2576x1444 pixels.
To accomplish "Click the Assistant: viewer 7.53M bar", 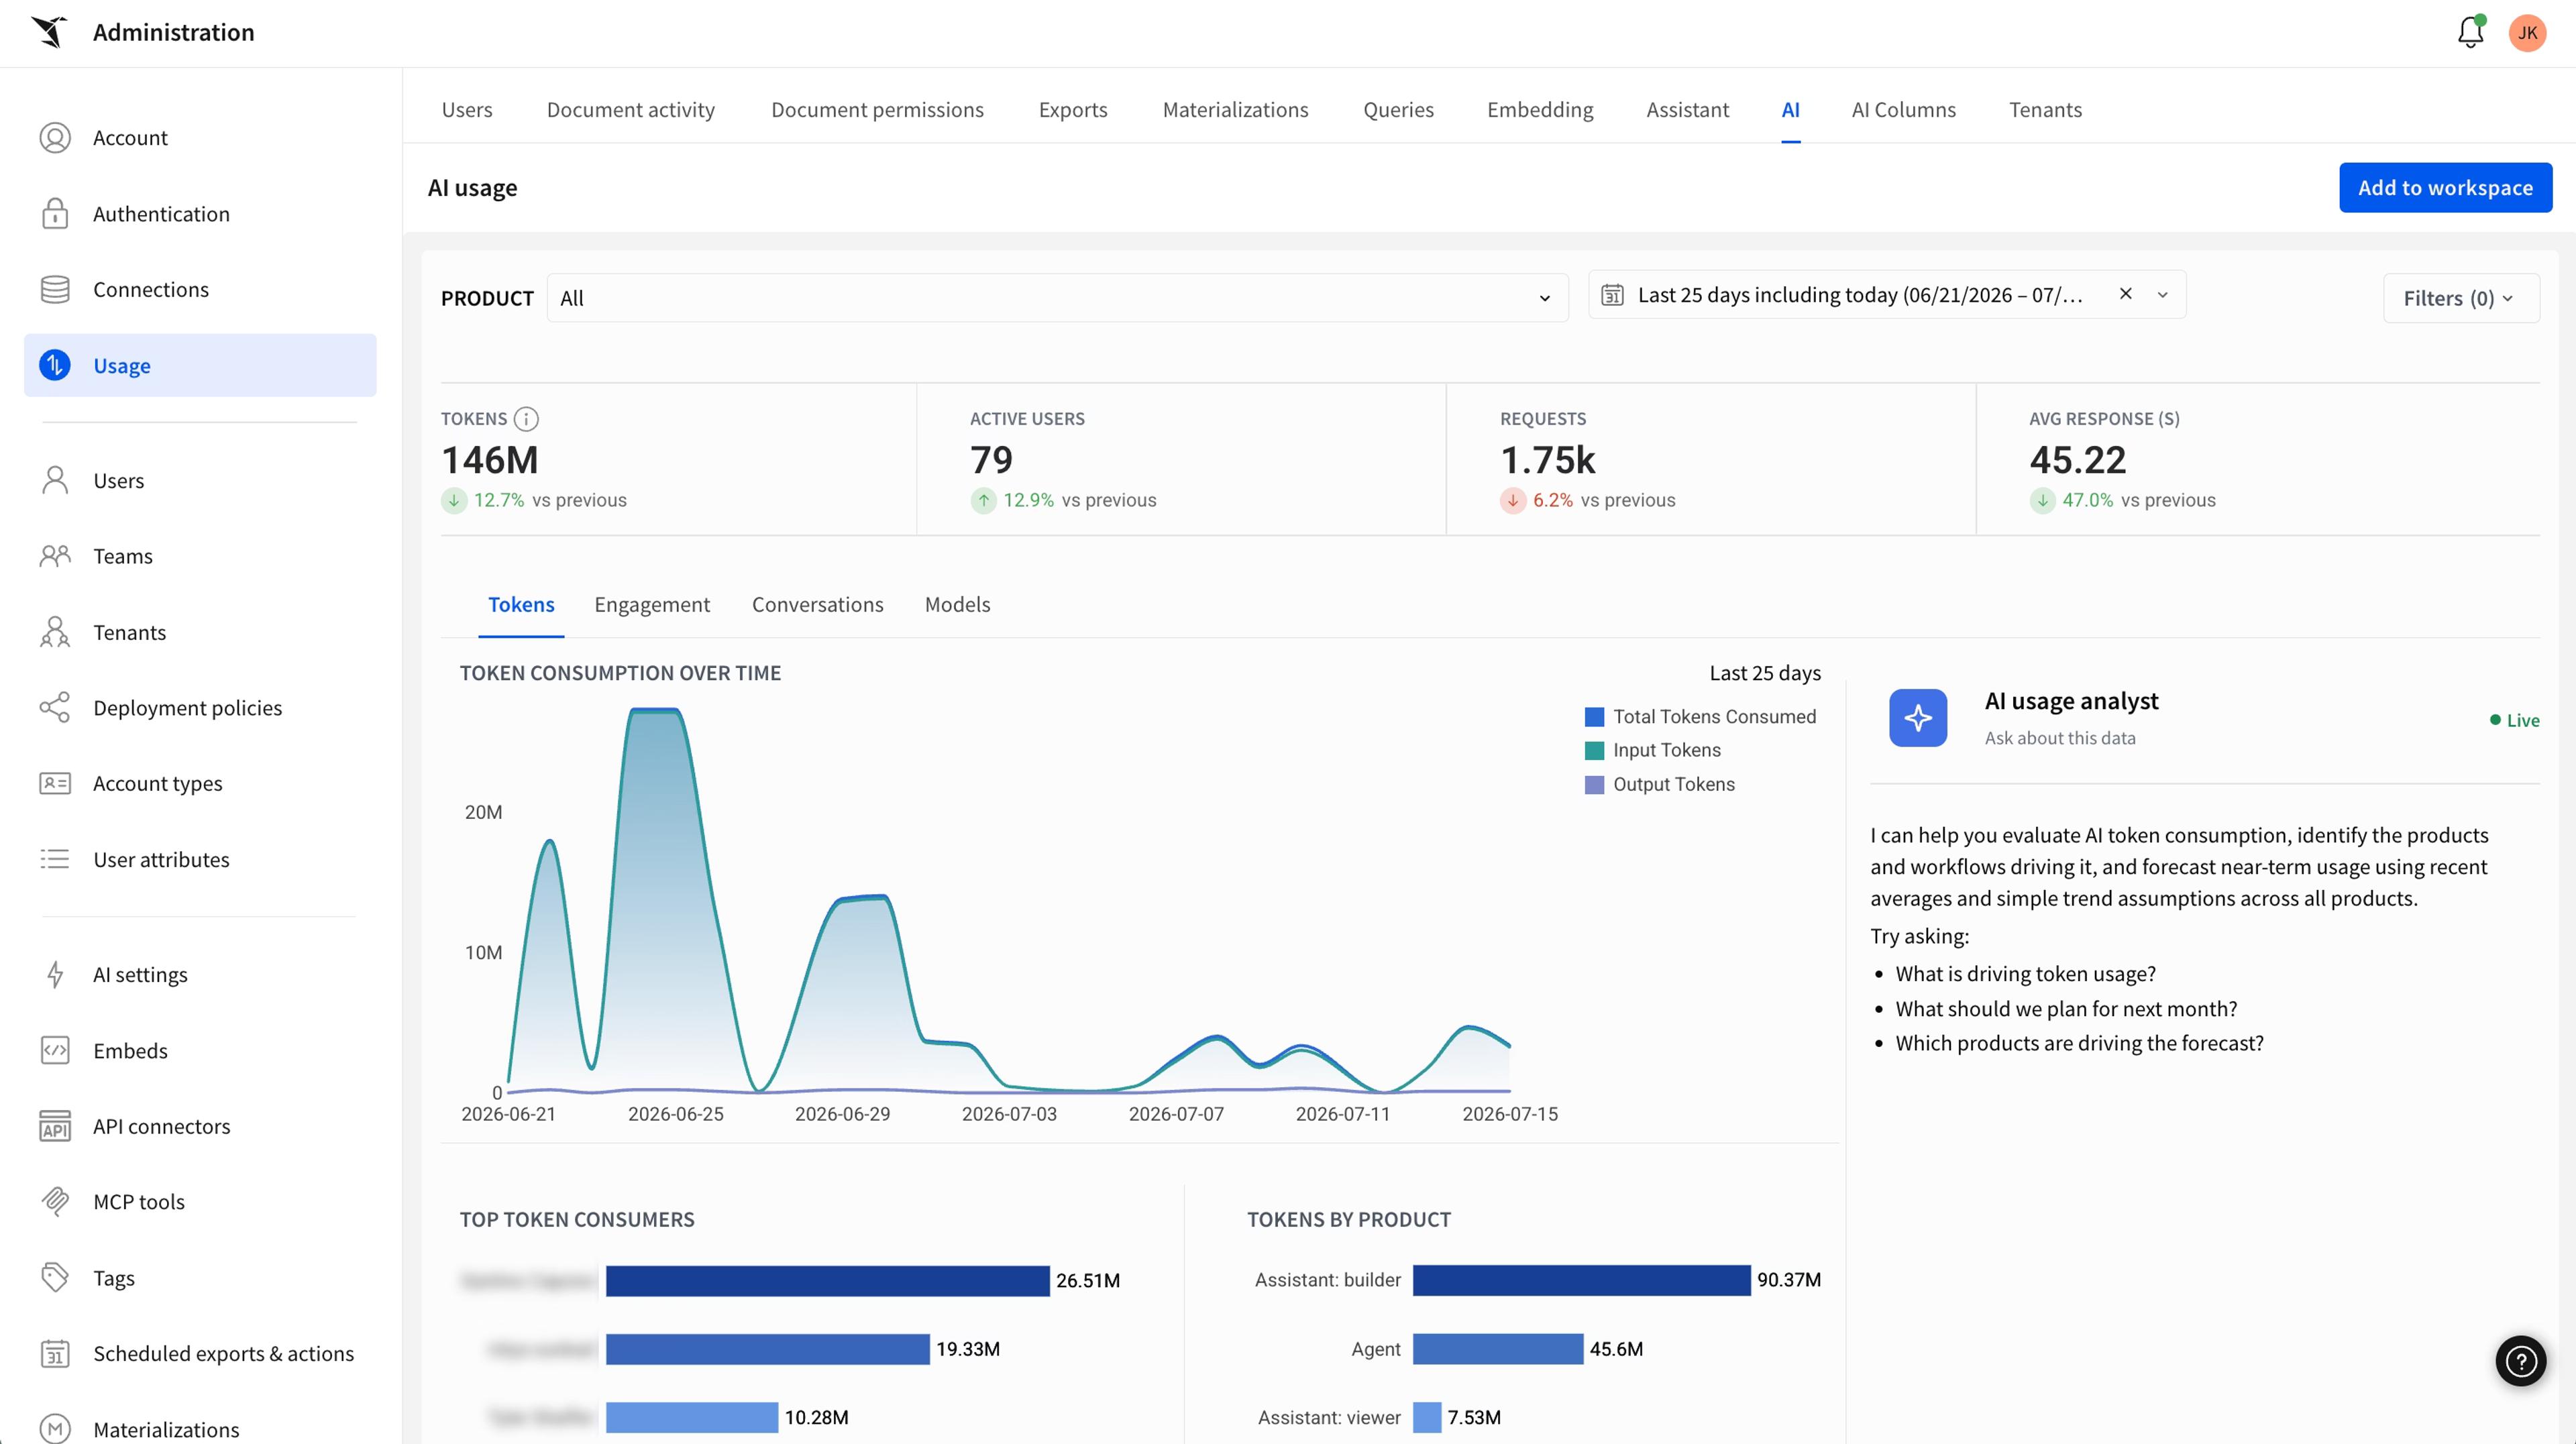I will (x=1427, y=1417).
